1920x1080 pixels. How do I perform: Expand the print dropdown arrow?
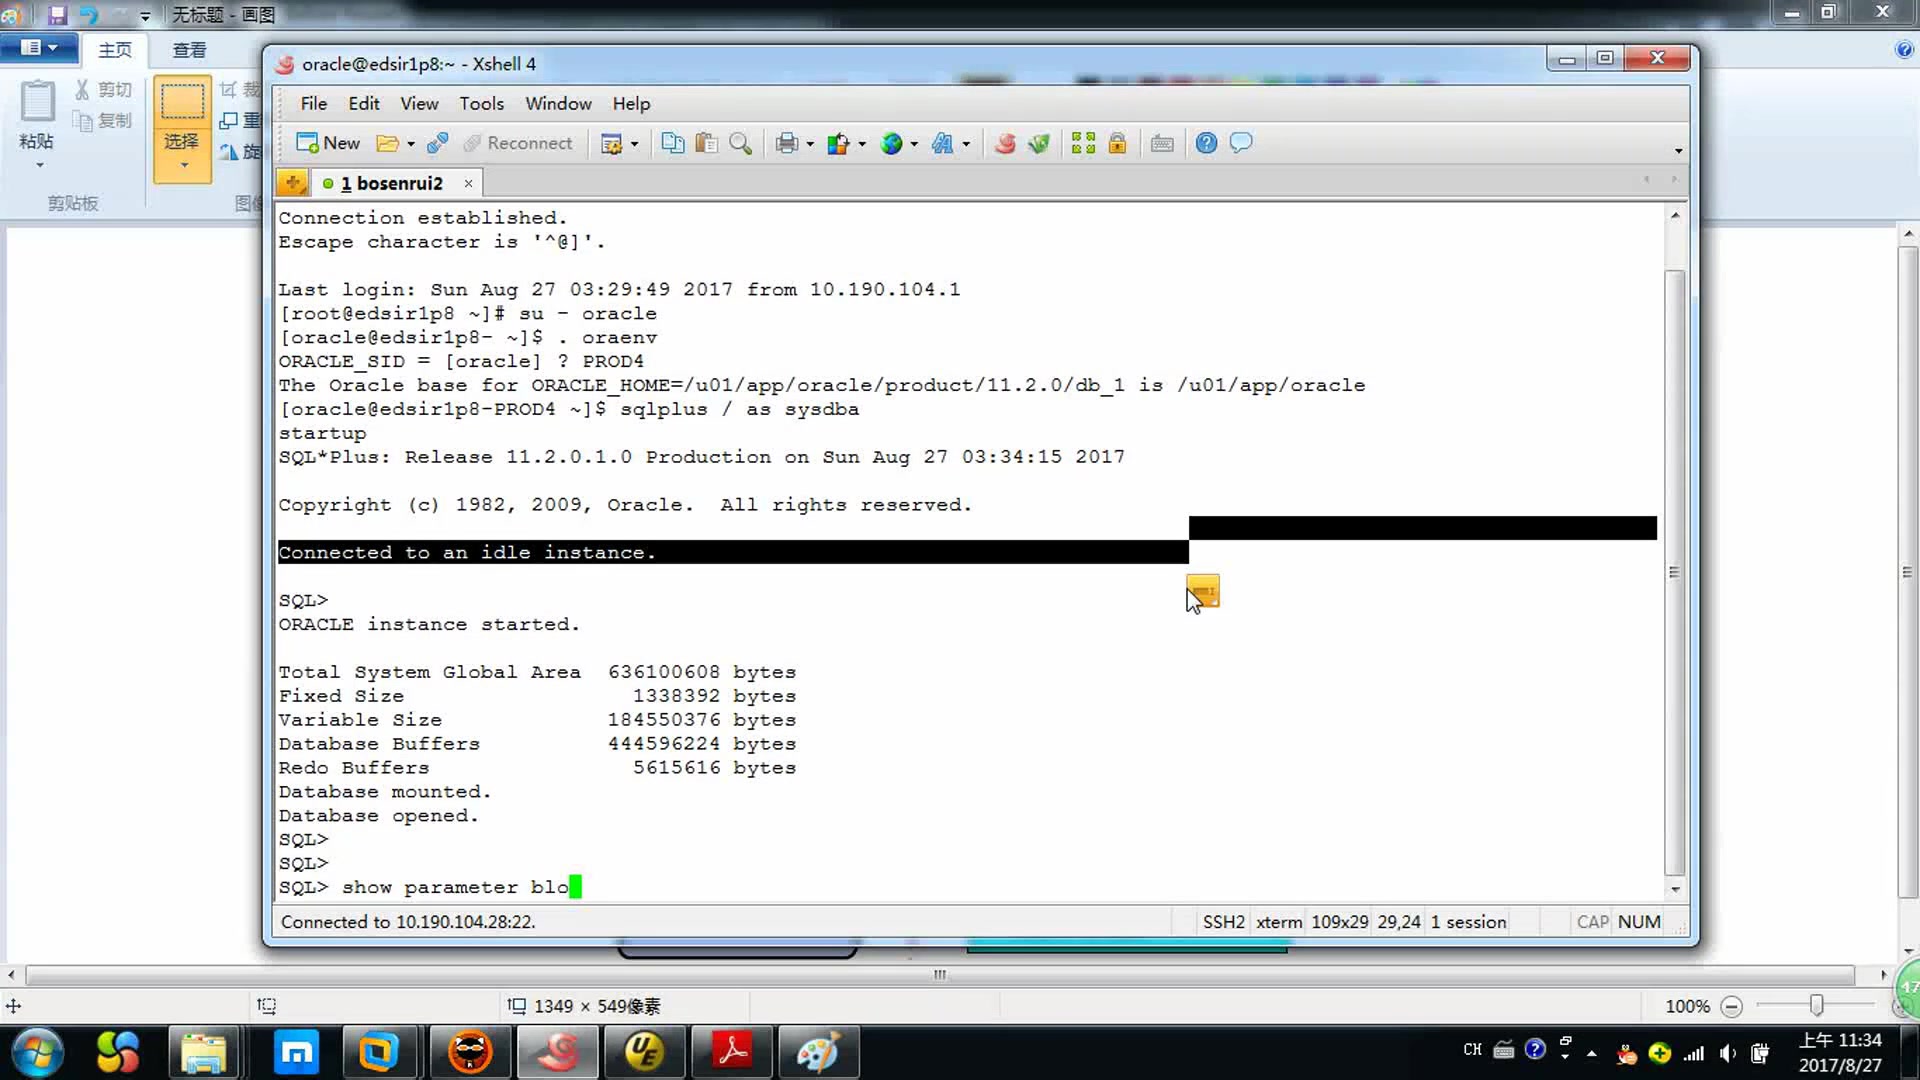coord(810,144)
